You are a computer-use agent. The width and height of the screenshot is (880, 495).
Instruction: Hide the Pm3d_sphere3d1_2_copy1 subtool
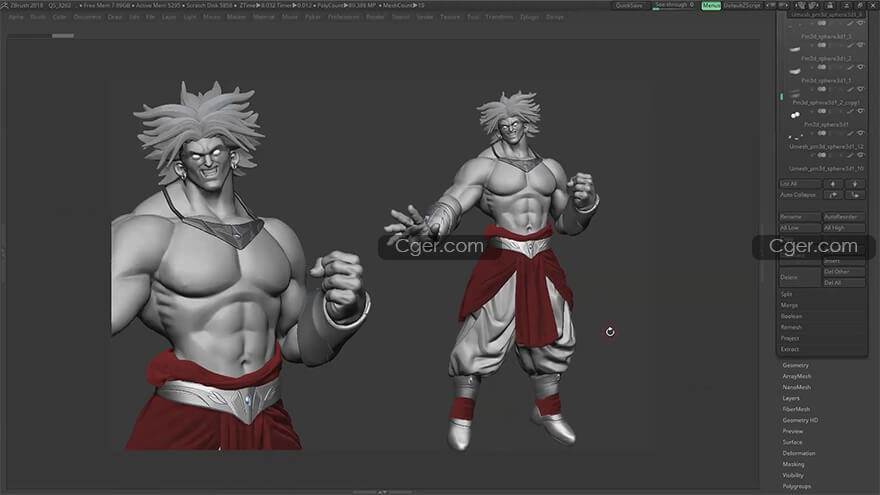(860, 112)
